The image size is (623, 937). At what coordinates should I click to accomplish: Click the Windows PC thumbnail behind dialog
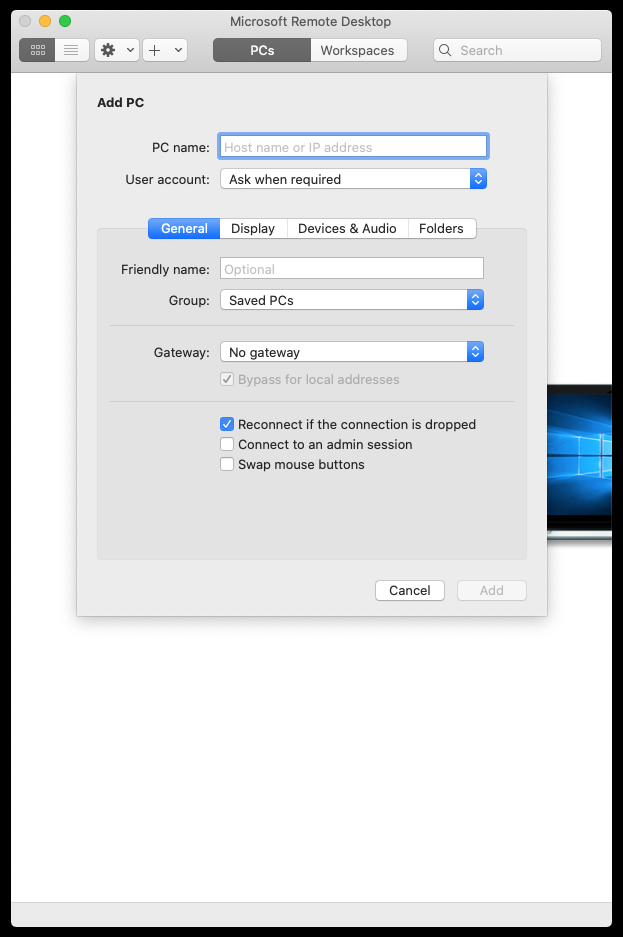(x=579, y=463)
